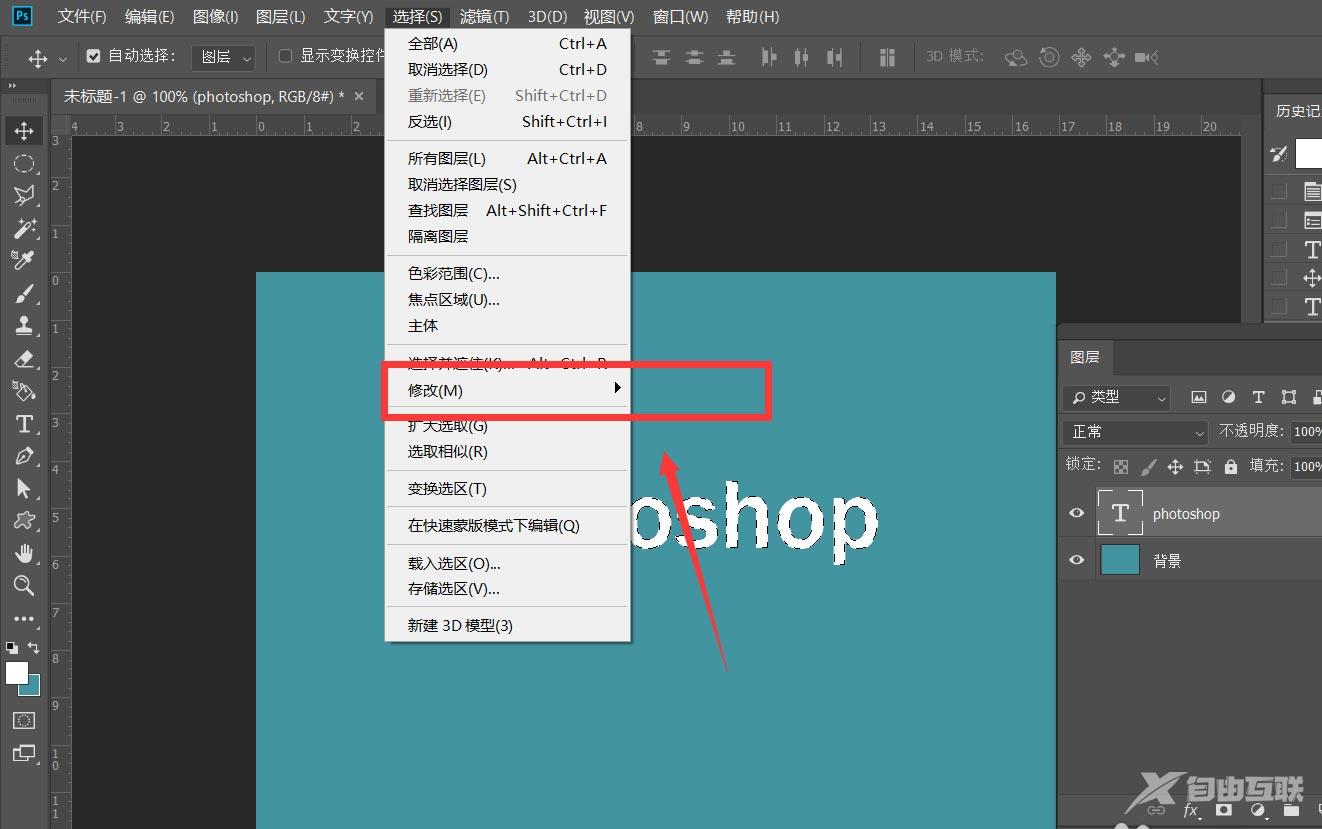Toggle adjustment layer filter
Viewport: 1322px width, 829px height.
1229,397
